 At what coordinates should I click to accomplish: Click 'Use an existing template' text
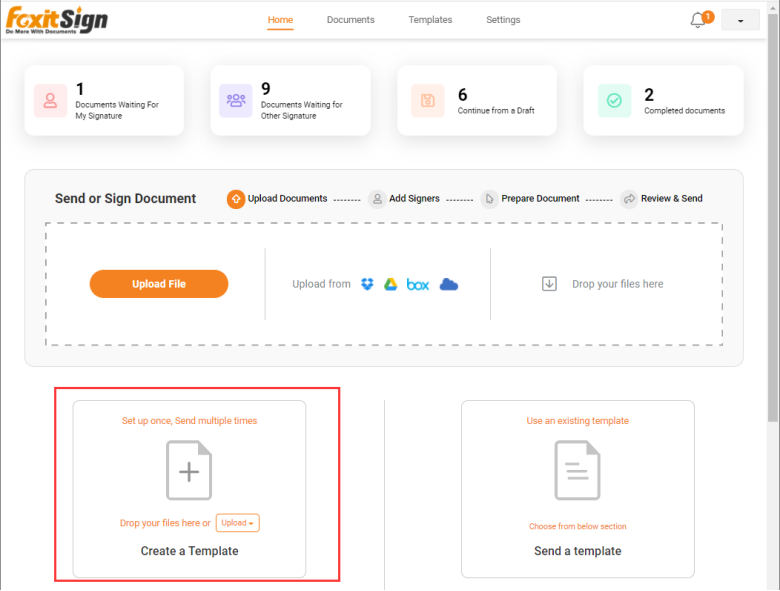click(578, 421)
